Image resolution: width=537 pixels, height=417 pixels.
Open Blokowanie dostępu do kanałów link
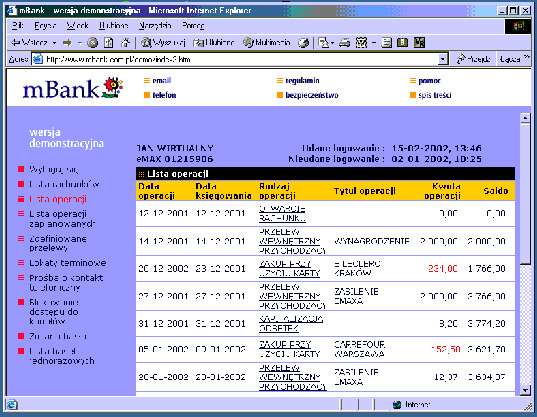coord(54,312)
